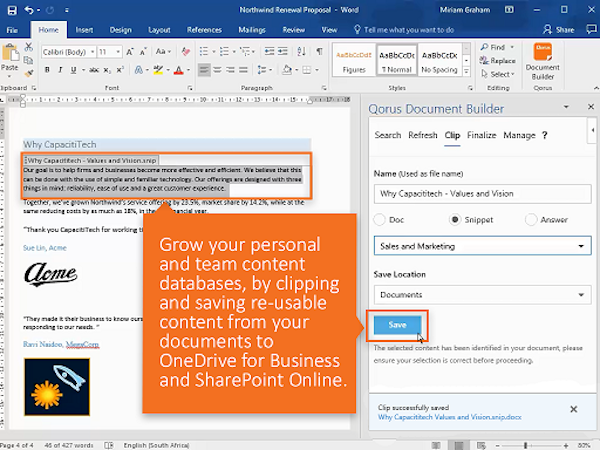The image size is (600, 450).
Task: Open the Finalize tab in the Qorus pane
Action: pyautogui.click(x=481, y=135)
